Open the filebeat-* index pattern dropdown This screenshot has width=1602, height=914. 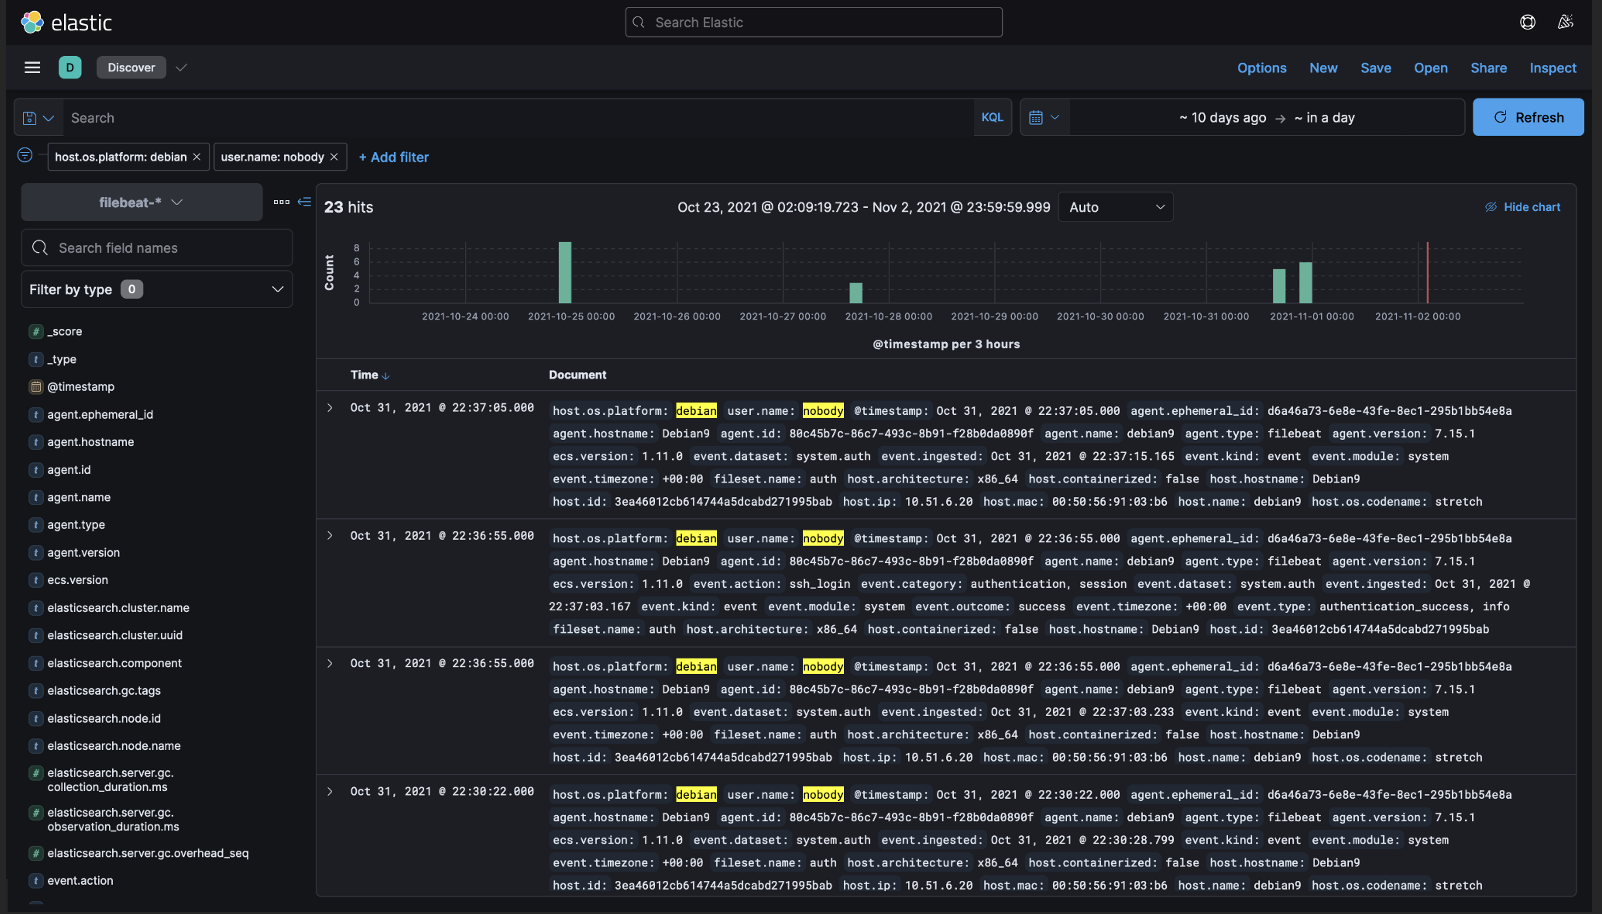point(142,202)
